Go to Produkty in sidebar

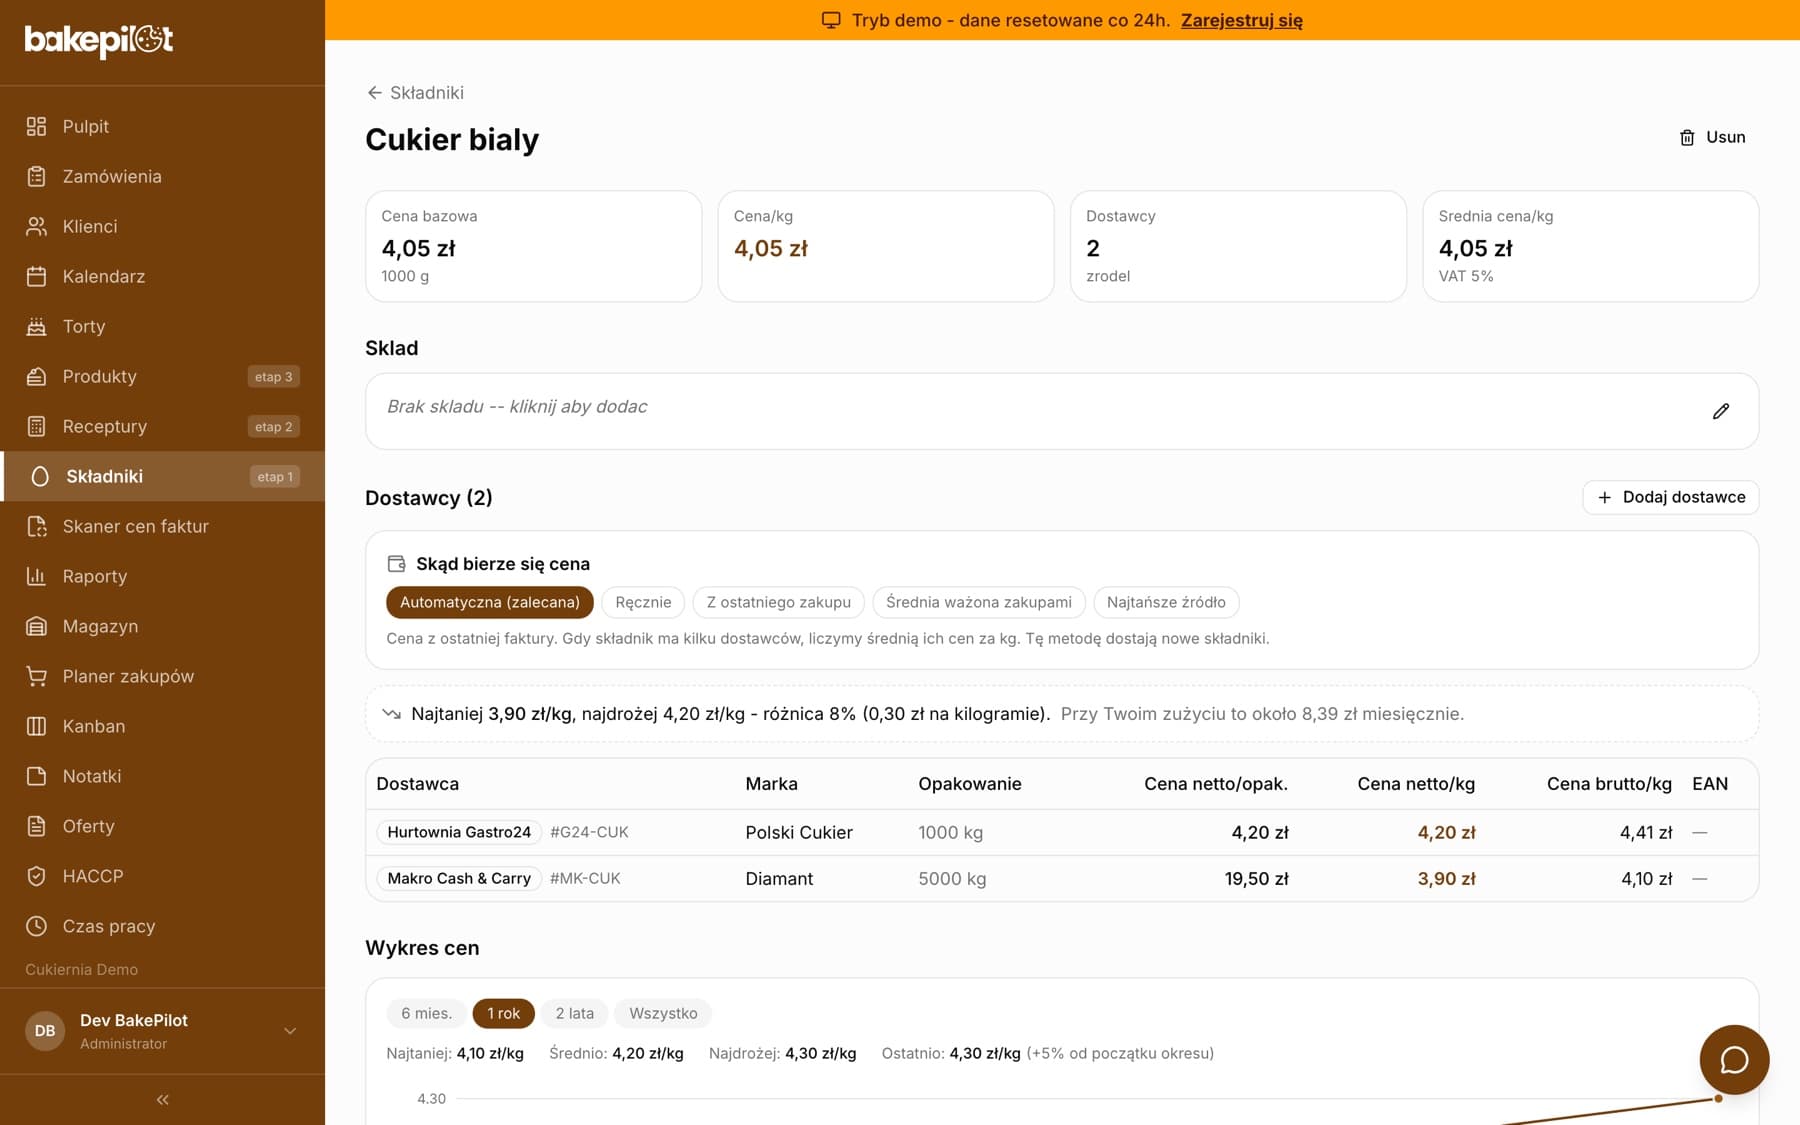162,376
